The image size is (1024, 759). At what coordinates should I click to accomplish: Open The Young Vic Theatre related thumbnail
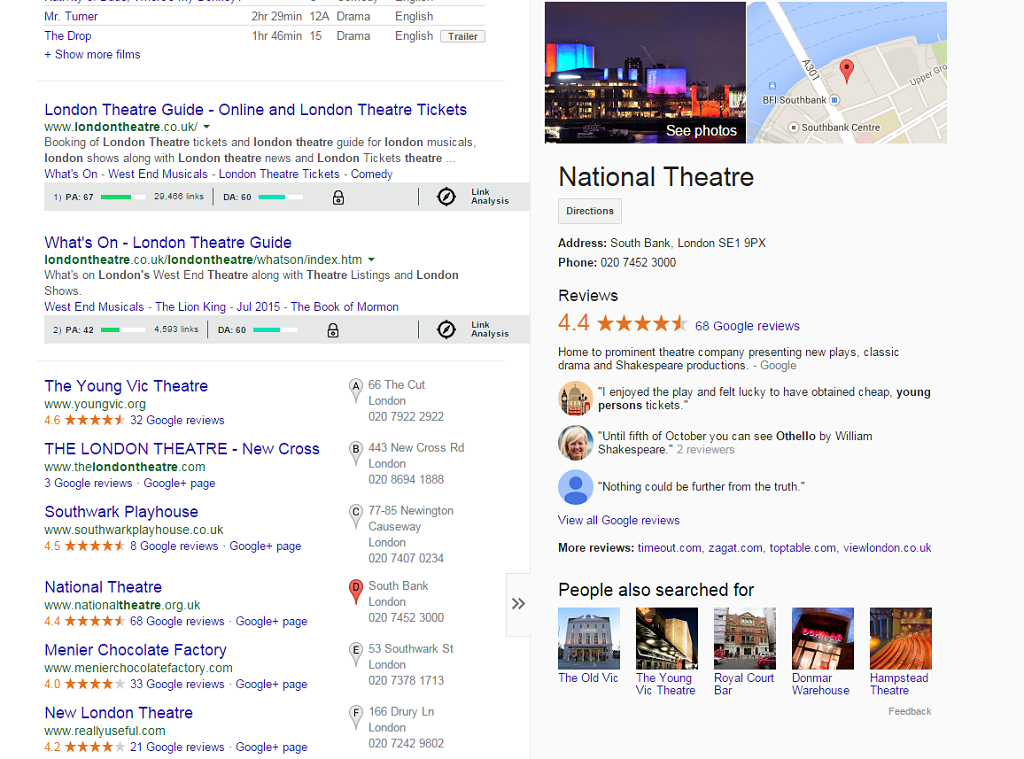pos(666,638)
